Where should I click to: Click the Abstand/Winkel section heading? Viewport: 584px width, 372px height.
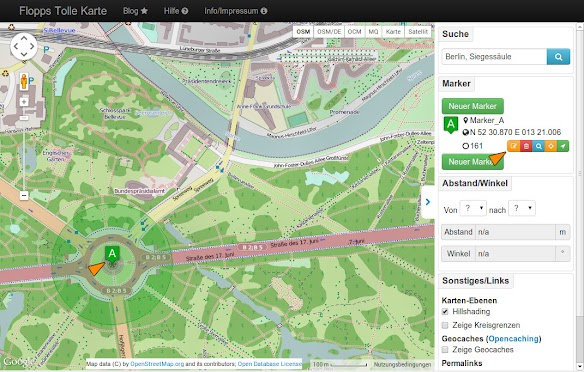coord(475,183)
